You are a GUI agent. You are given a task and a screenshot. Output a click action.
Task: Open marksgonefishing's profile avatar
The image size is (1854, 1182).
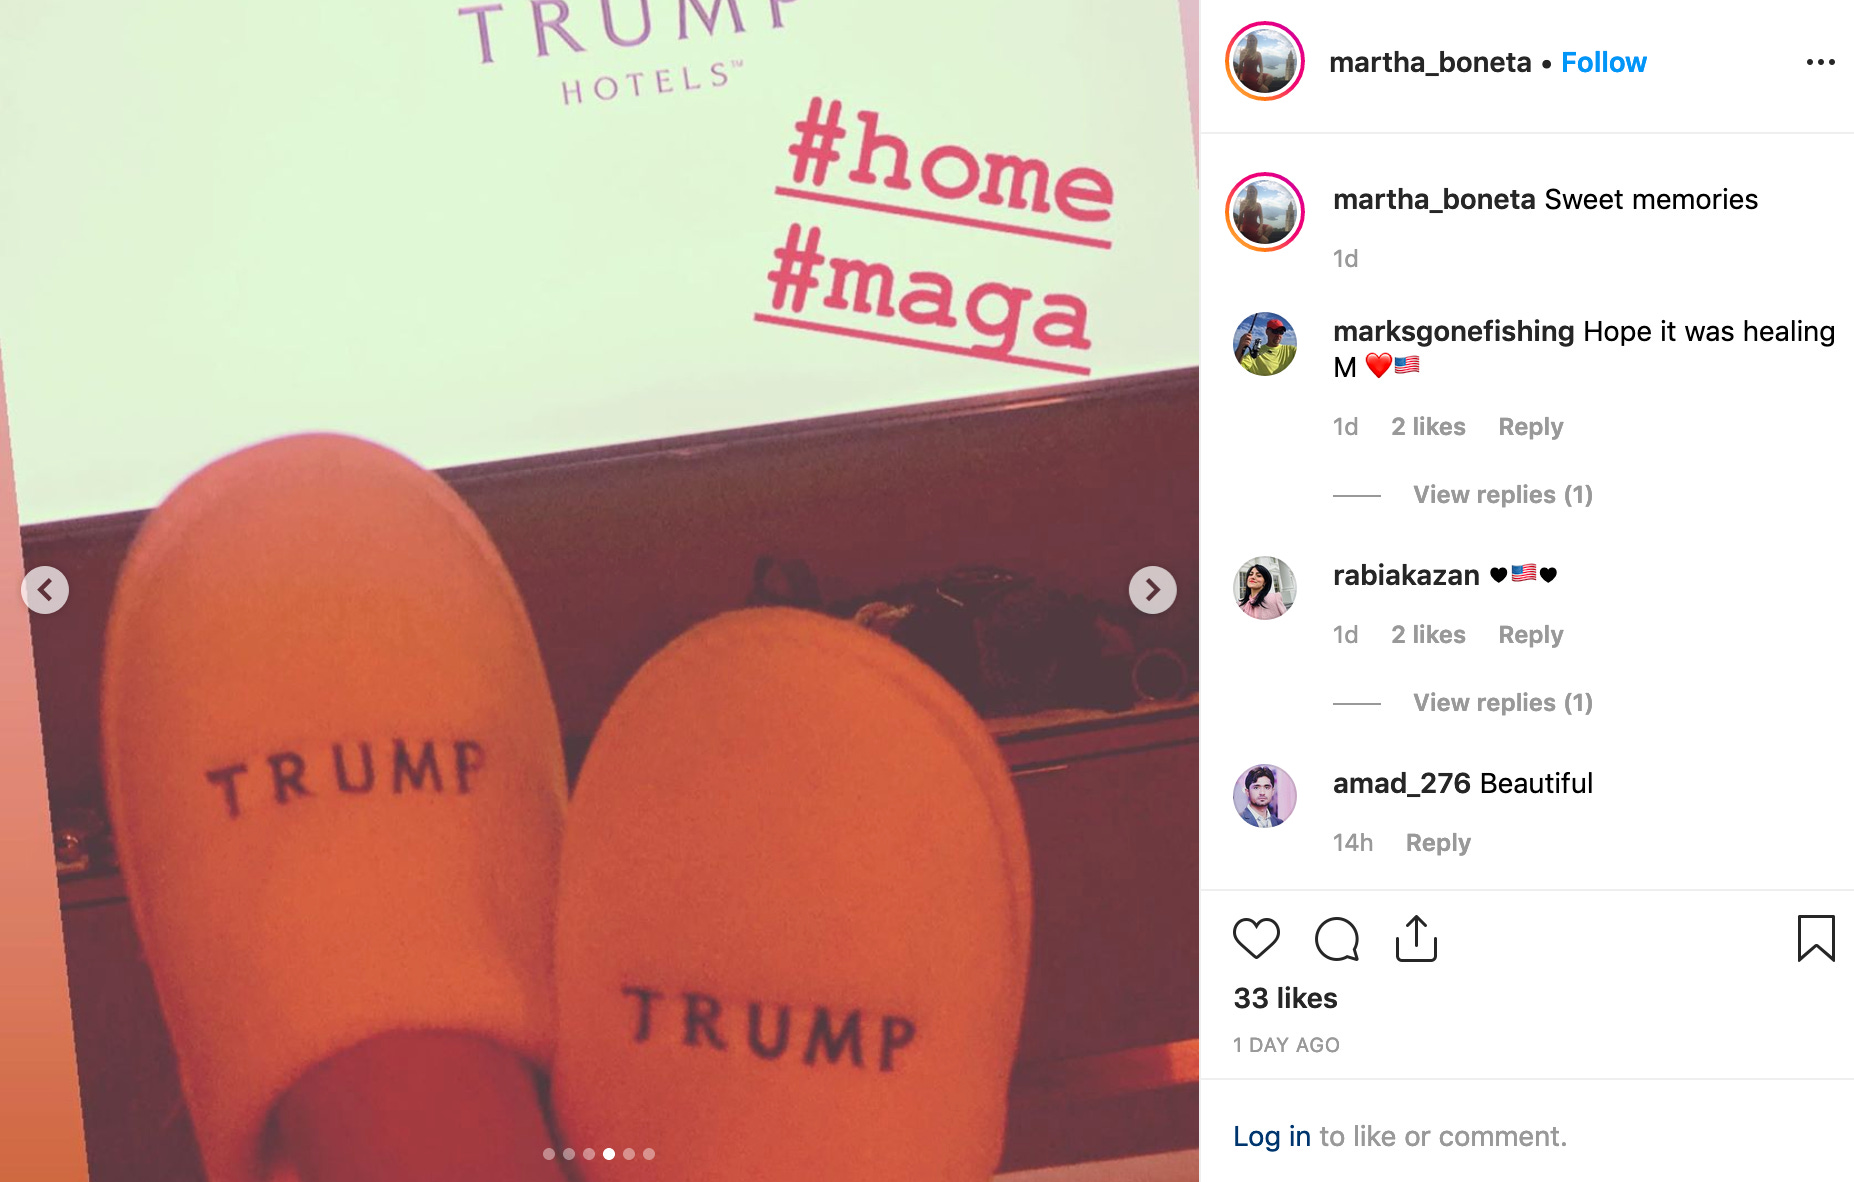tap(1265, 344)
